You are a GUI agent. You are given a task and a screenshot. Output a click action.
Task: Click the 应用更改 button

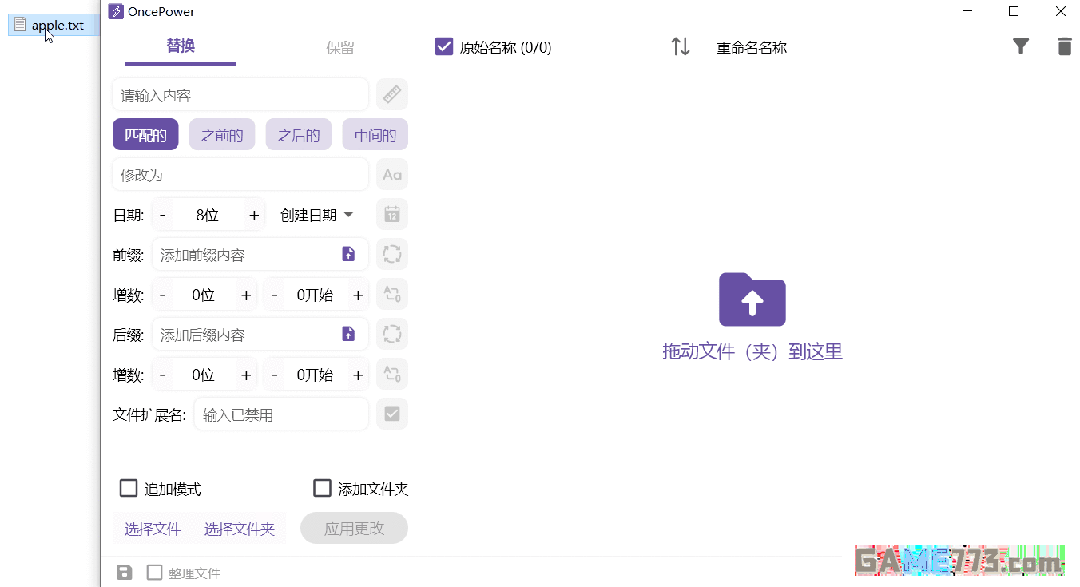click(x=354, y=528)
